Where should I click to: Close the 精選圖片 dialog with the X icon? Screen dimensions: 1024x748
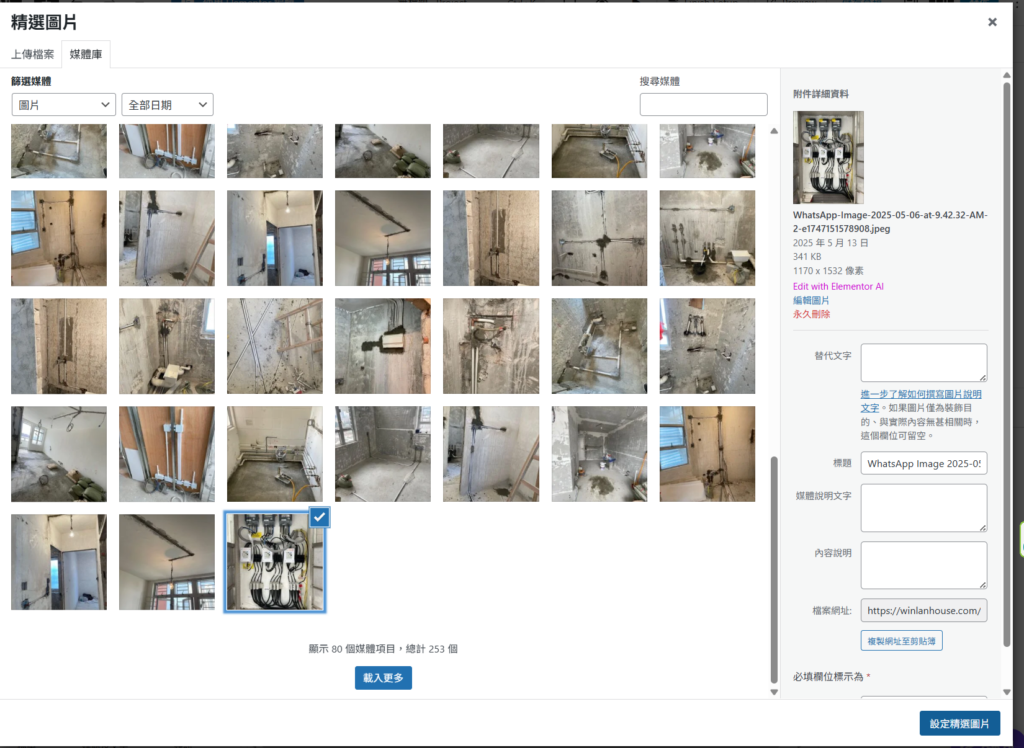point(992,22)
